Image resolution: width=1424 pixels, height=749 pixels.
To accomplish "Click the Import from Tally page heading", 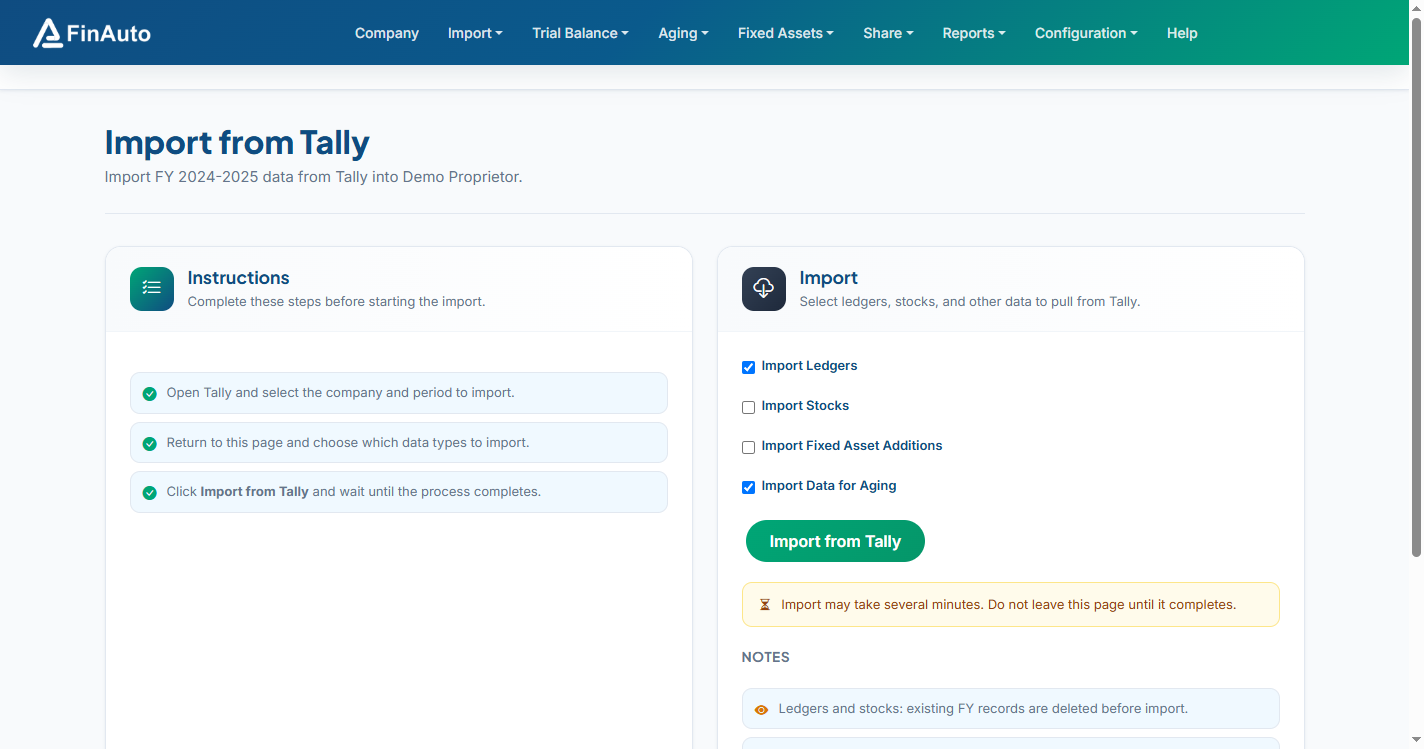I will [x=237, y=143].
